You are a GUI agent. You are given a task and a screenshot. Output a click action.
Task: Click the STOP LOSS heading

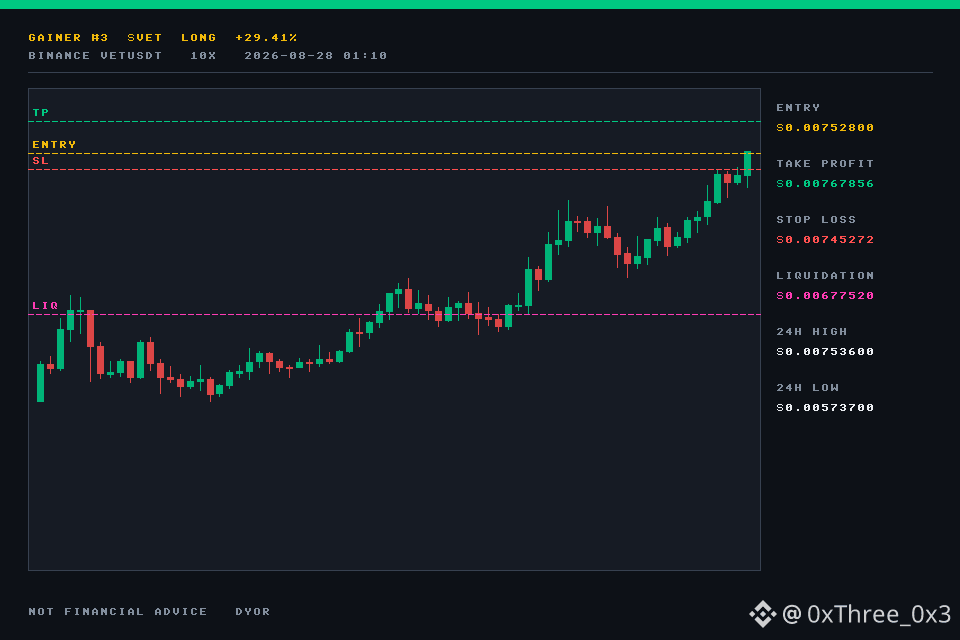[816, 219]
